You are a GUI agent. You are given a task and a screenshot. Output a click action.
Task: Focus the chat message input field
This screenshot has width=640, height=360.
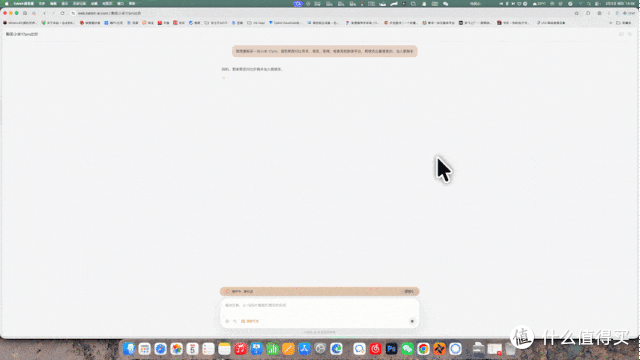319,305
